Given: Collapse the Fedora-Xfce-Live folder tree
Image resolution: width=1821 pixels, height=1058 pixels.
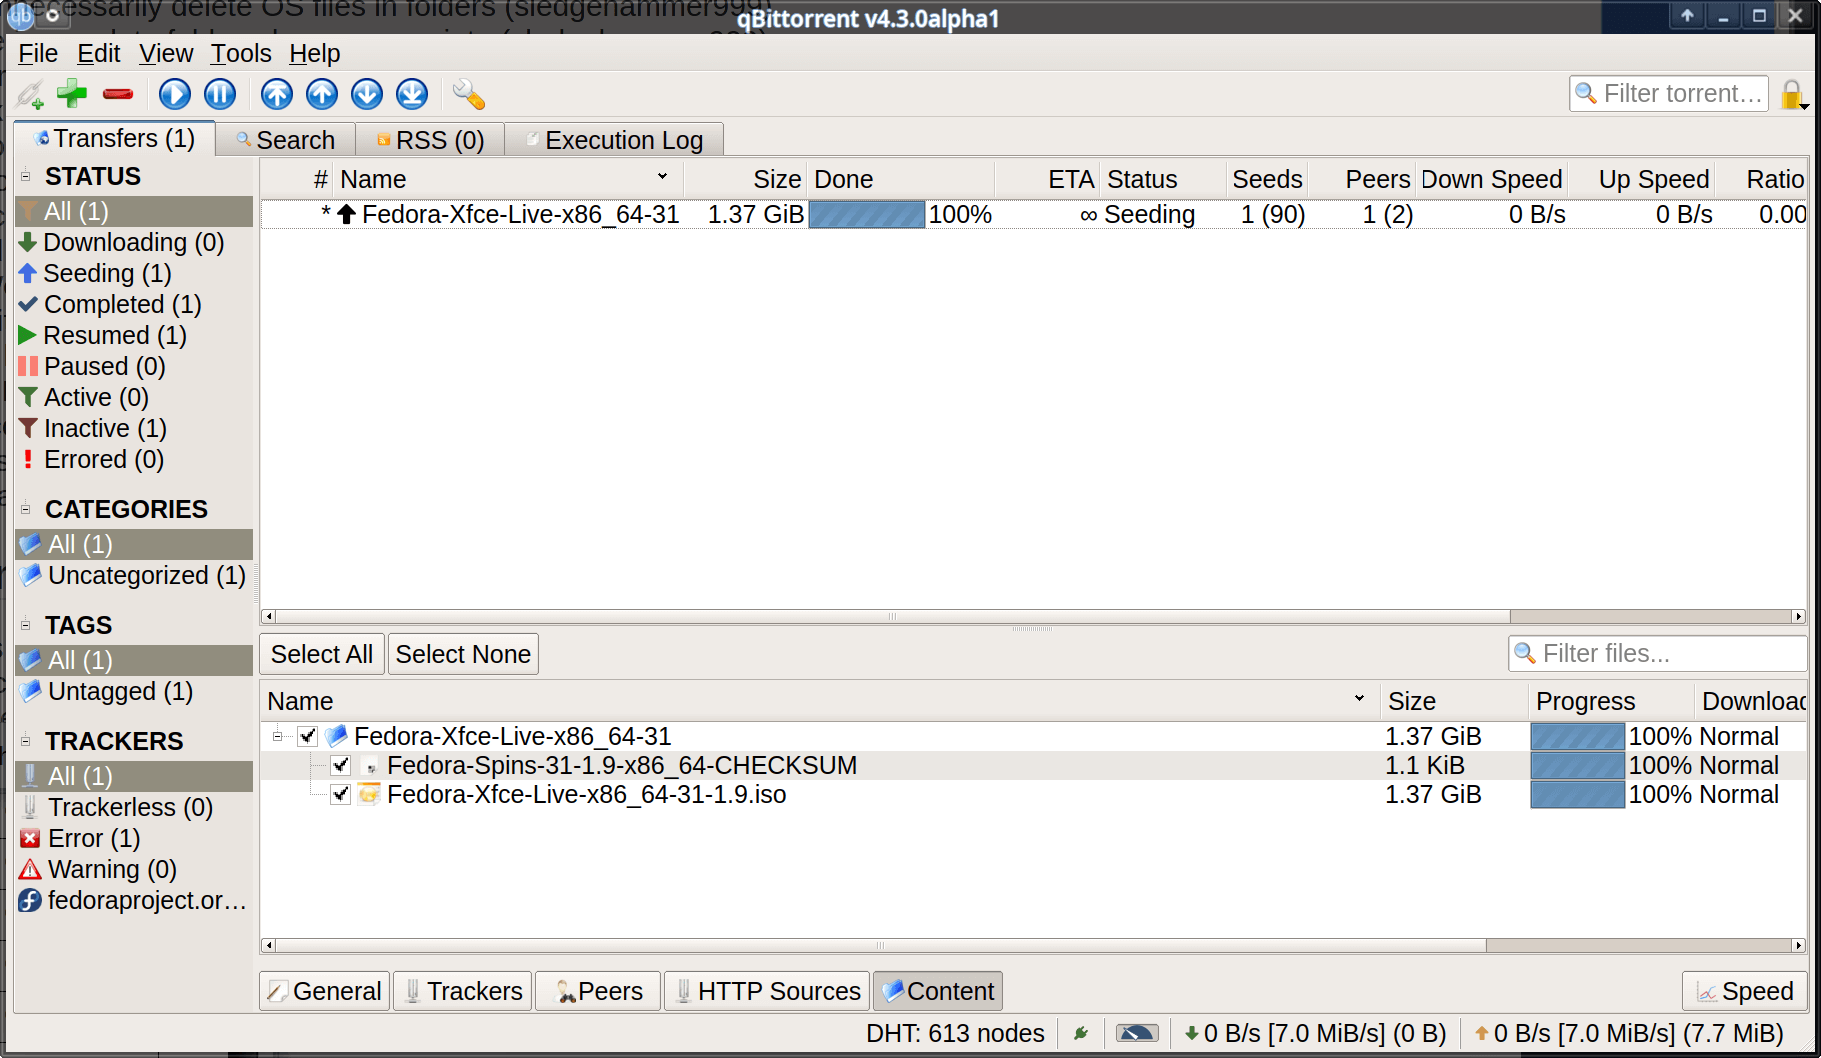Looking at the screenshot, I should click(x=277, y=736).
